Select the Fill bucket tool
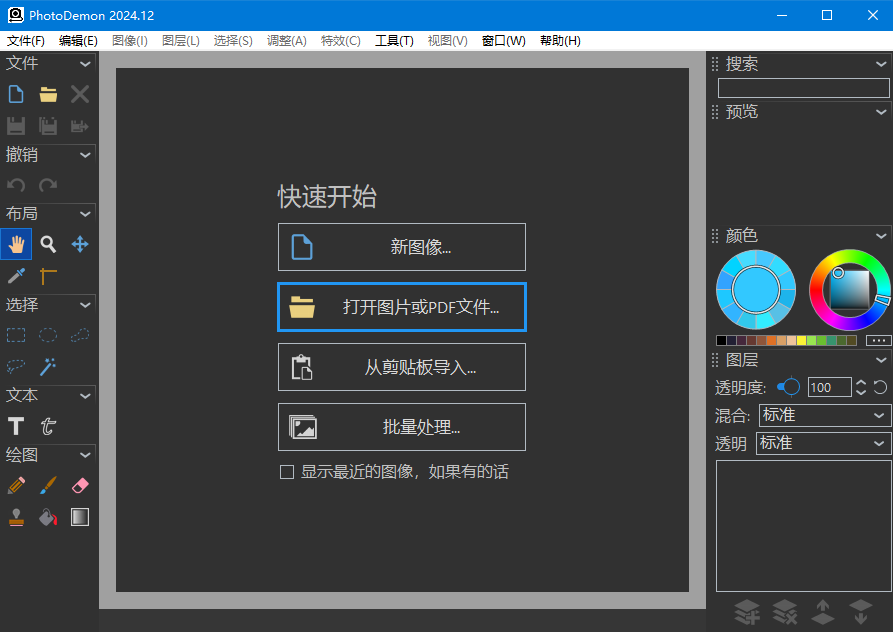 47,517
